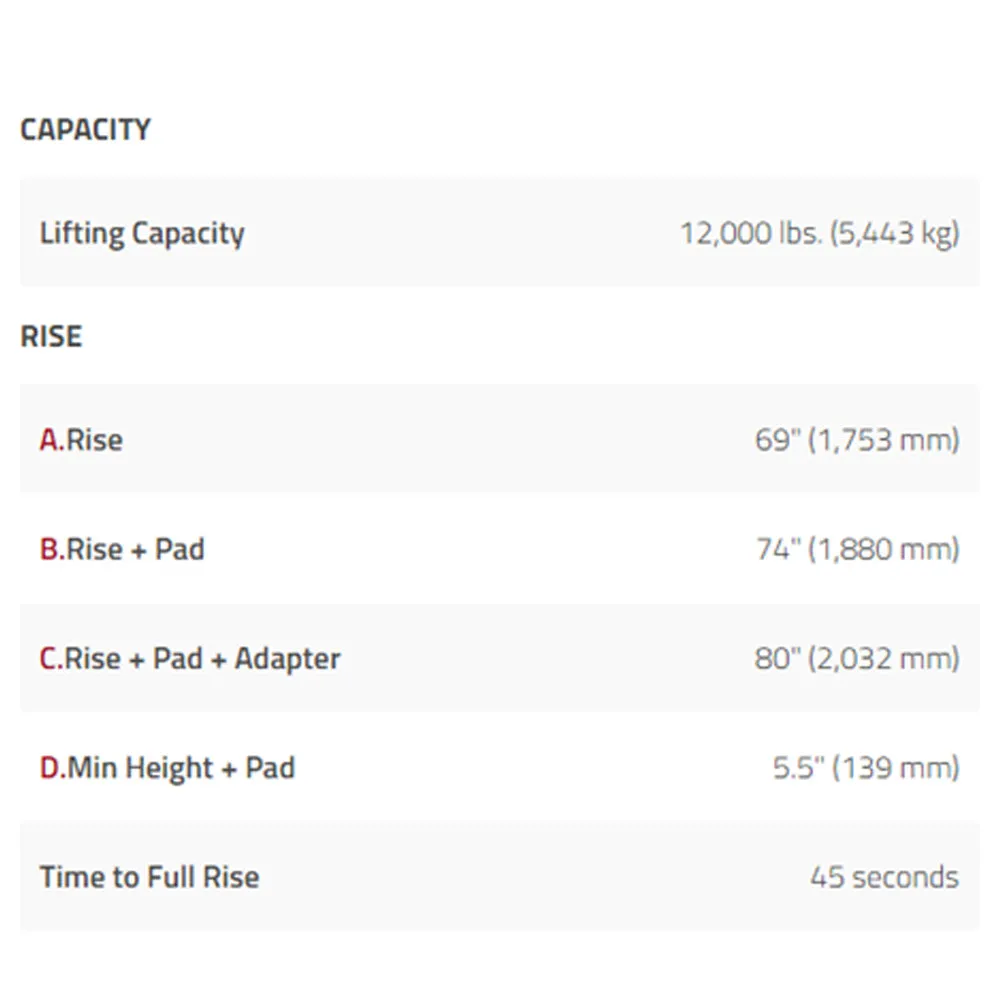The height and width of the screenshot is (1000, 1000).
Task: Select the A.Rise row label
Action: point(81,440)
